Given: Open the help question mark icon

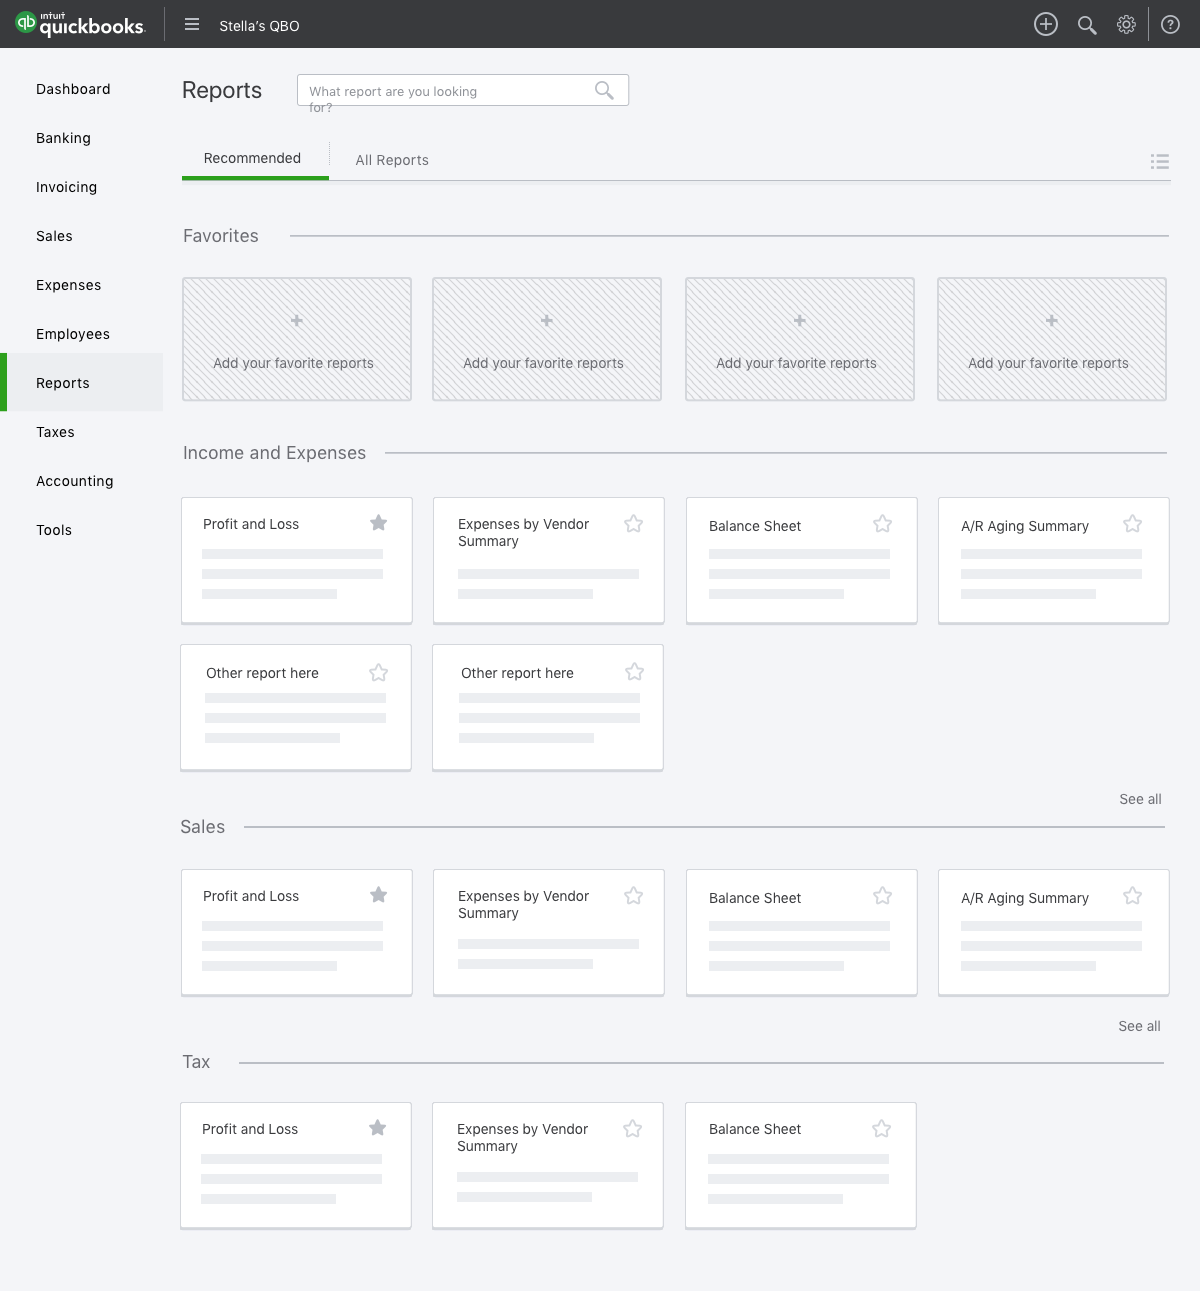Looking at the screenshot, I should pyautogui.click(x=1170, y=25).
